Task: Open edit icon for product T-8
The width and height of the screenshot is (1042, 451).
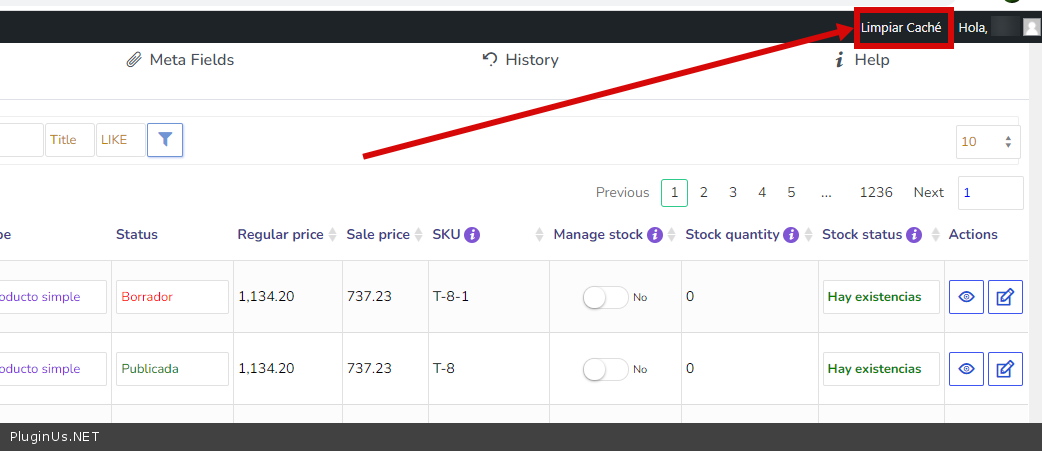Action: point(1005,369)
